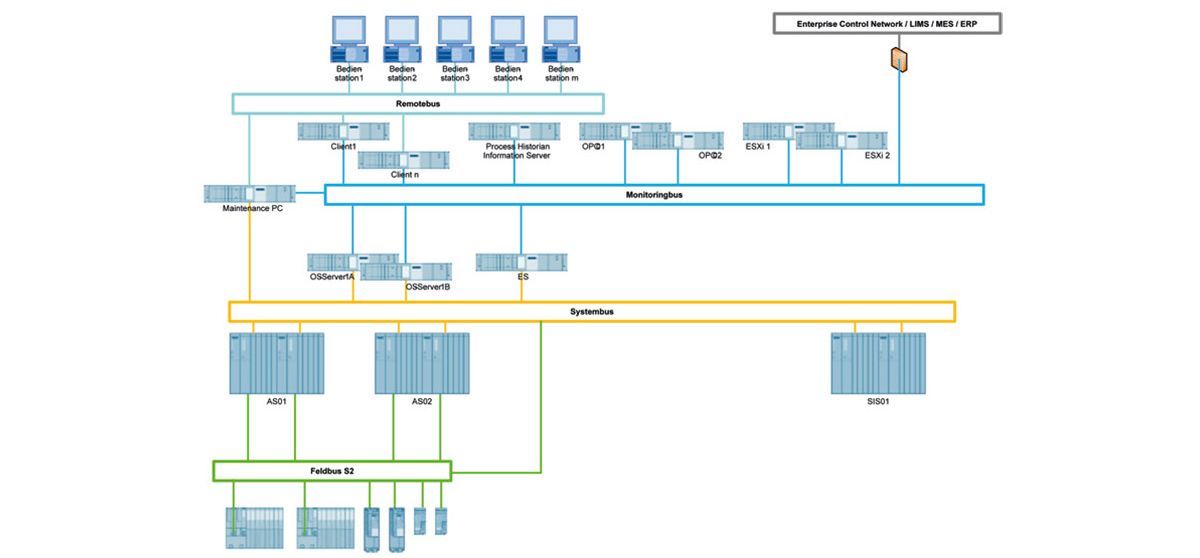Screen dimensions: 1200x558
Task: Click the Maintenance PC device icon
Action: 249,193
